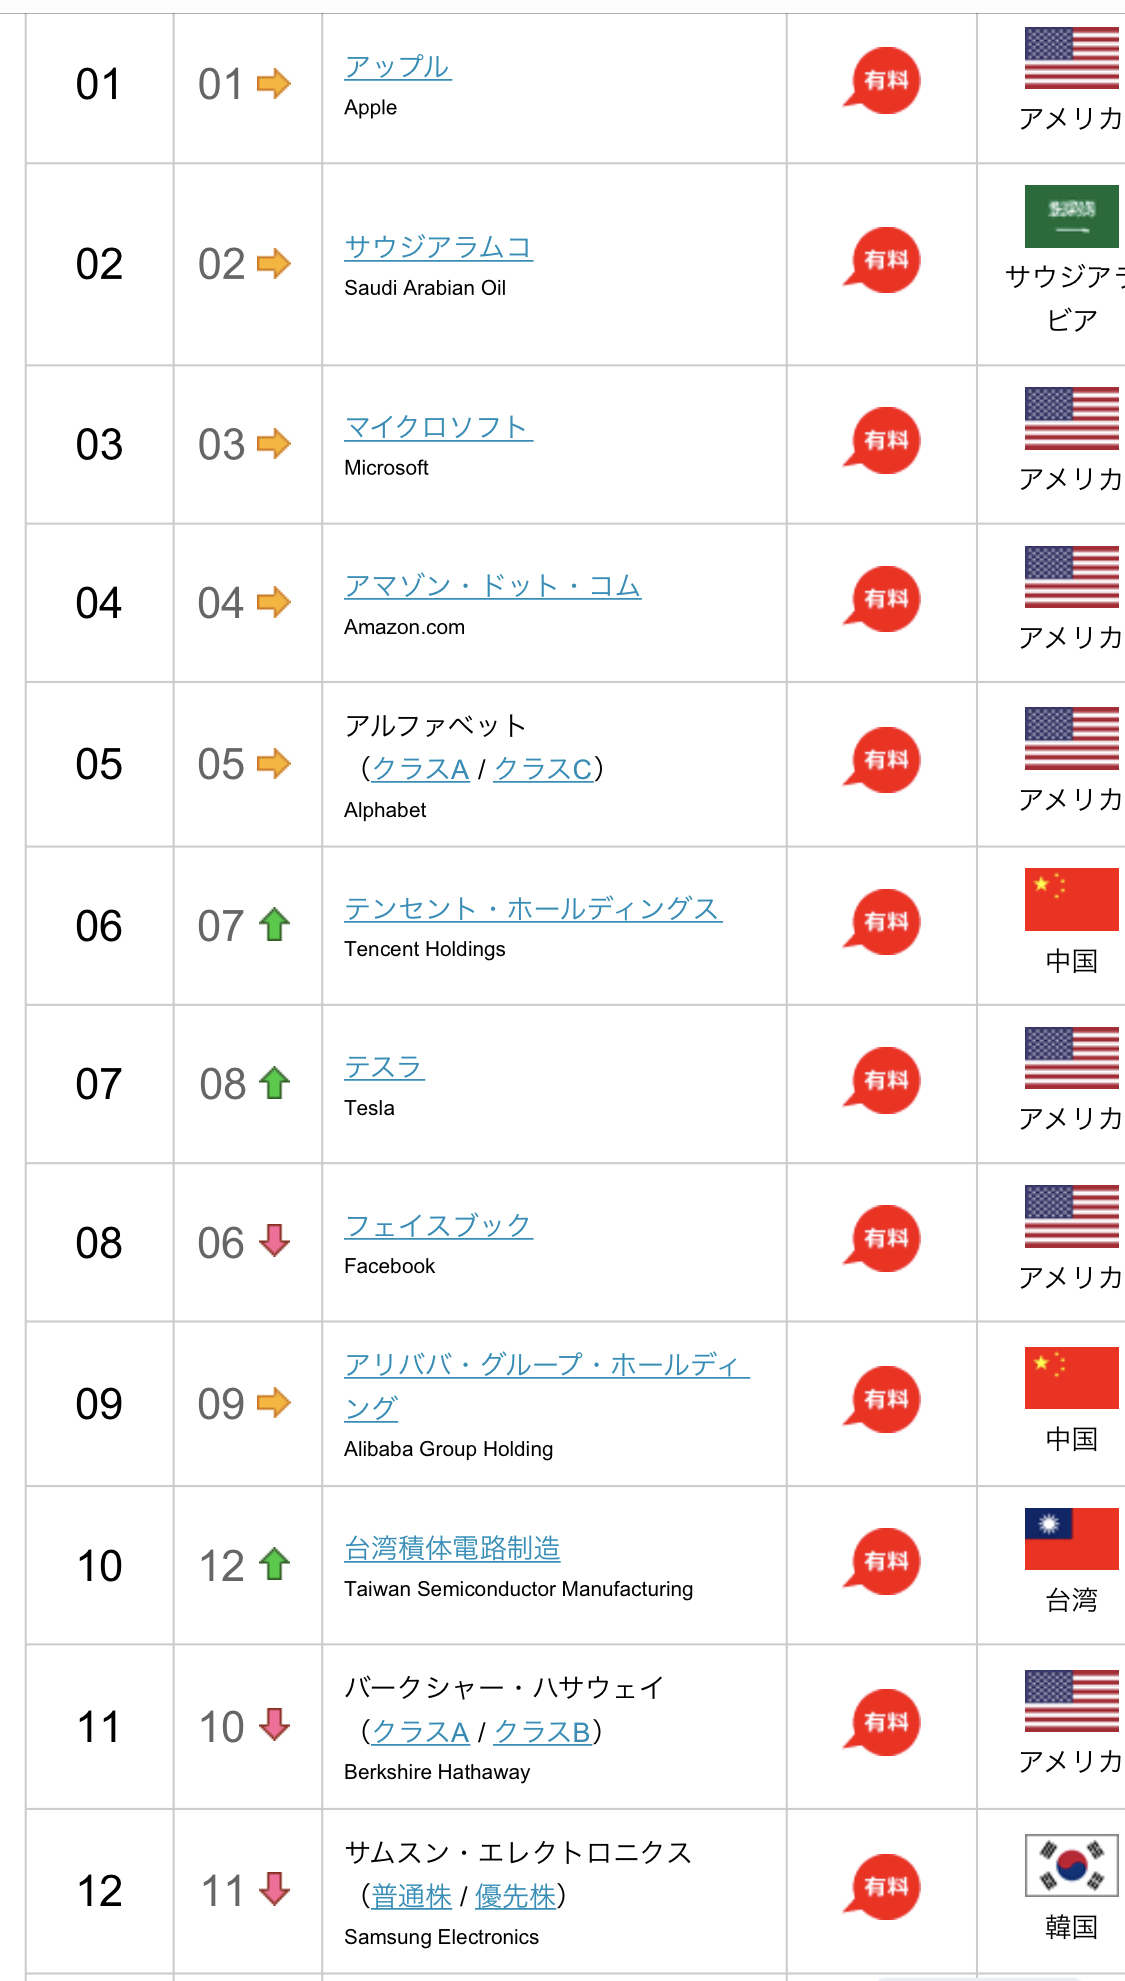The height and width of the screenshot is (1981, 1125).
Task: Click the 有料 badge beside Samsung Electronics
Action: tap(882, 1886)
